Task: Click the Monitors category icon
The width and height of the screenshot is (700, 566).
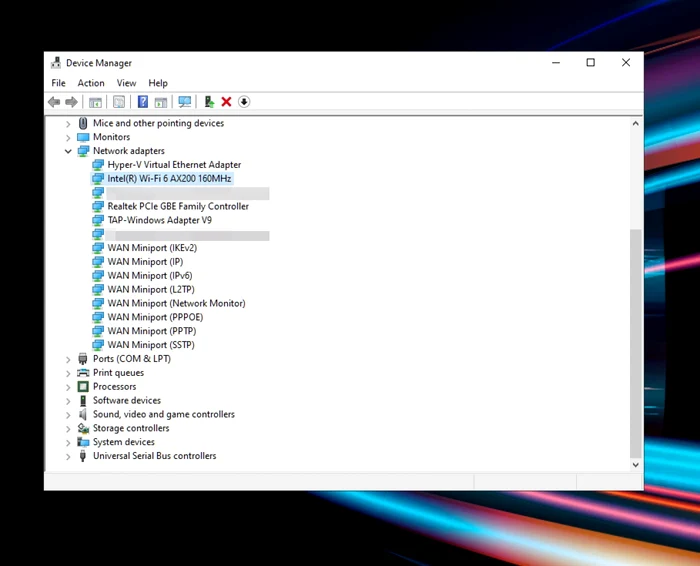Action: point(83,137)
